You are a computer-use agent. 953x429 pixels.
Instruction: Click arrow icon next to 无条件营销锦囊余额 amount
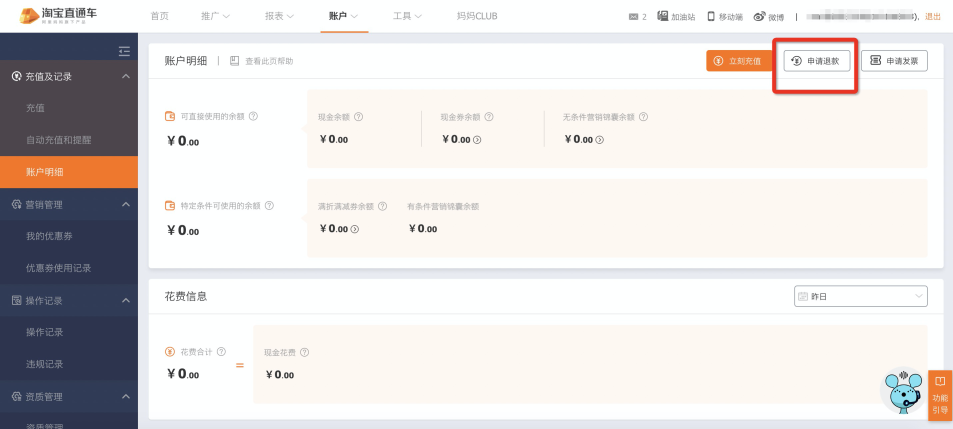tap(599, 140)
